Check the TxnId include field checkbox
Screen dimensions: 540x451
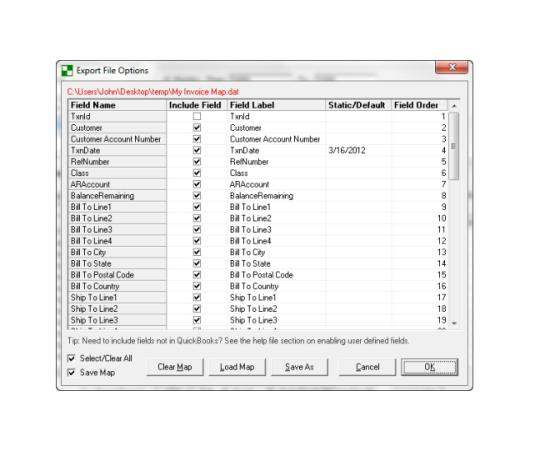click(x=197, y=116)
